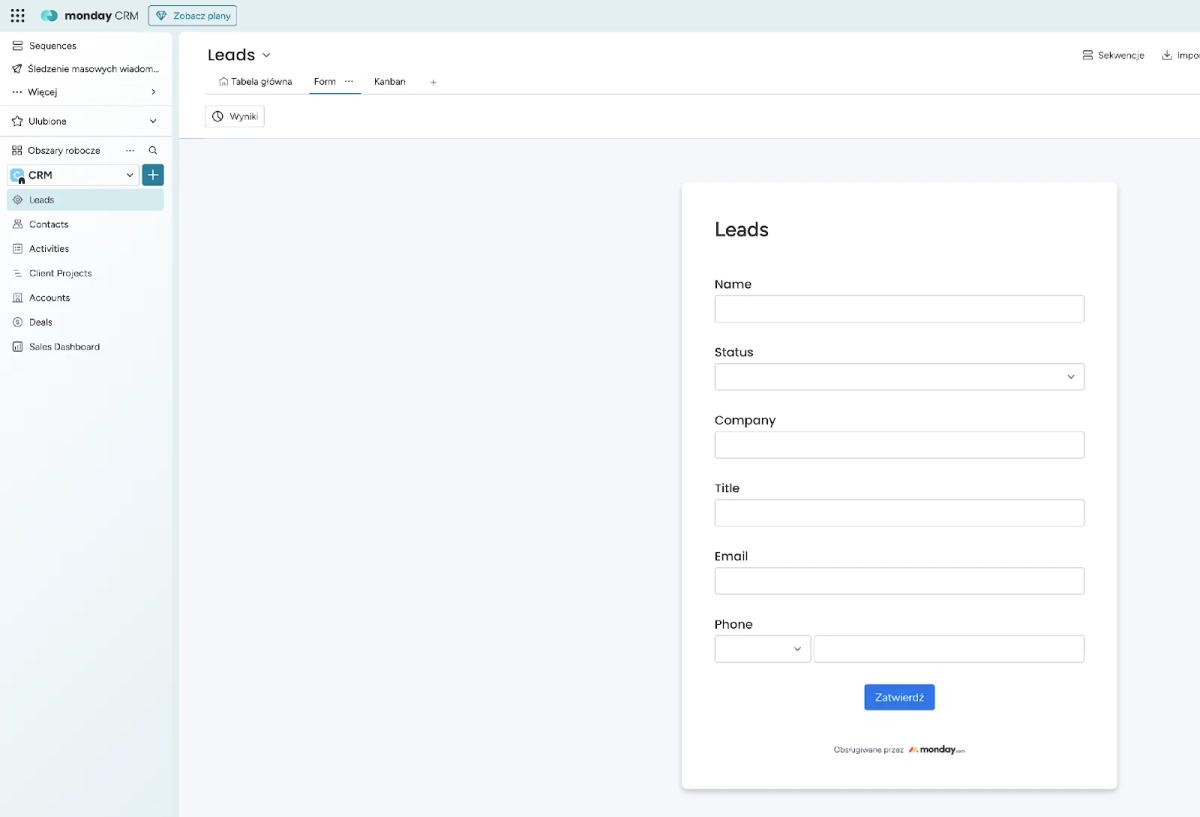Click the monday CRM logo

[90, 16]
